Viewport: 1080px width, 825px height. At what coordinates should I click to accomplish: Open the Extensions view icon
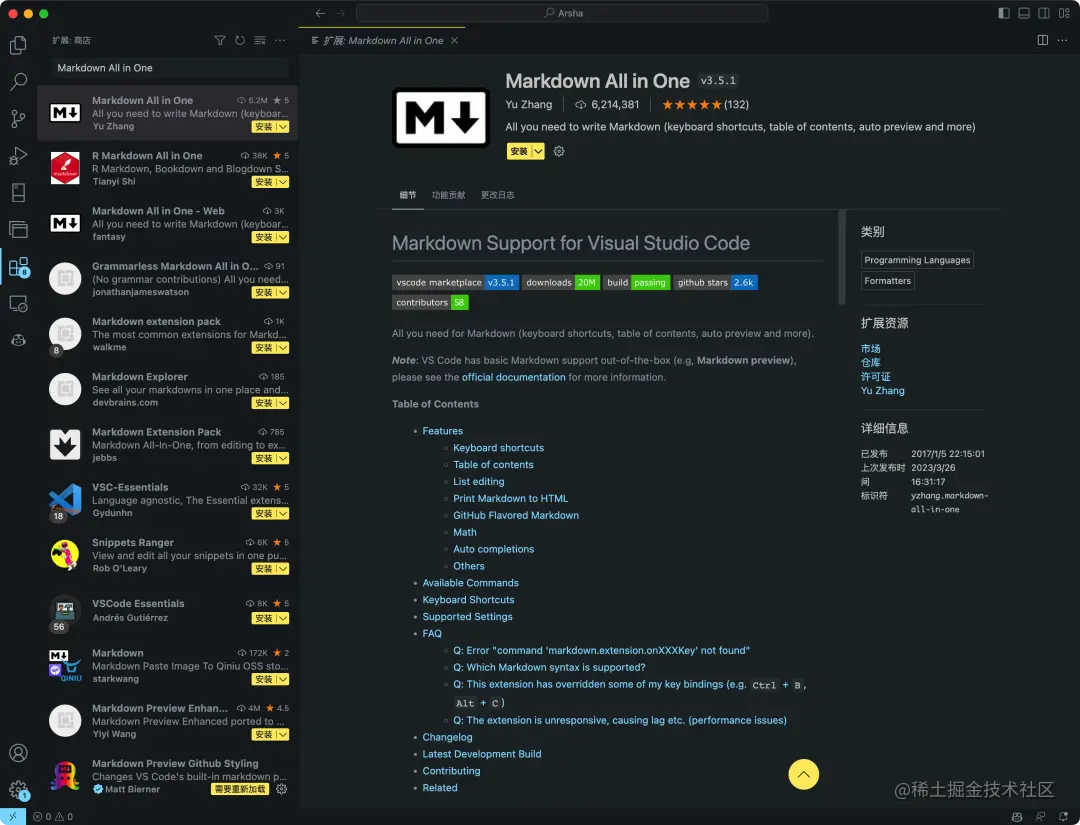[19, 267]
